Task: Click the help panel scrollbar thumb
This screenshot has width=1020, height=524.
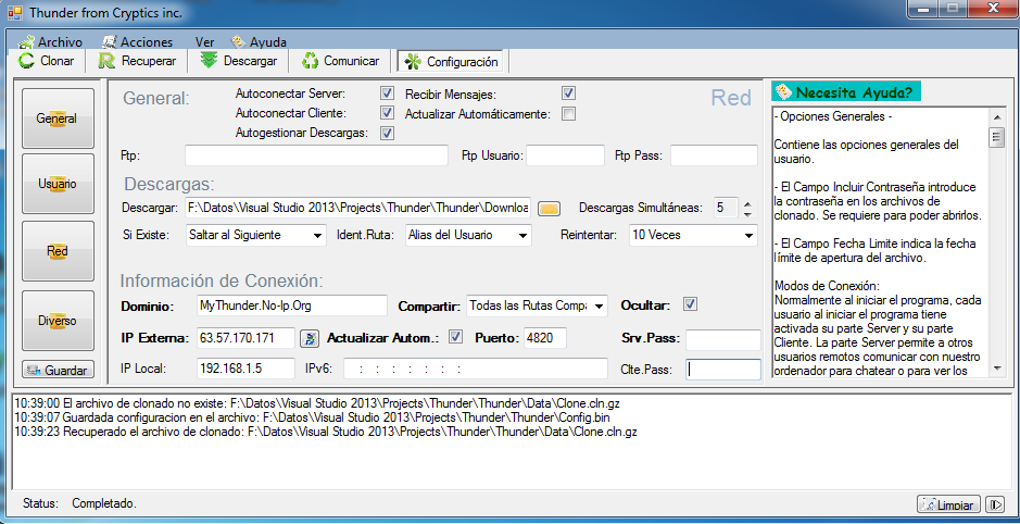Action: 996,138
